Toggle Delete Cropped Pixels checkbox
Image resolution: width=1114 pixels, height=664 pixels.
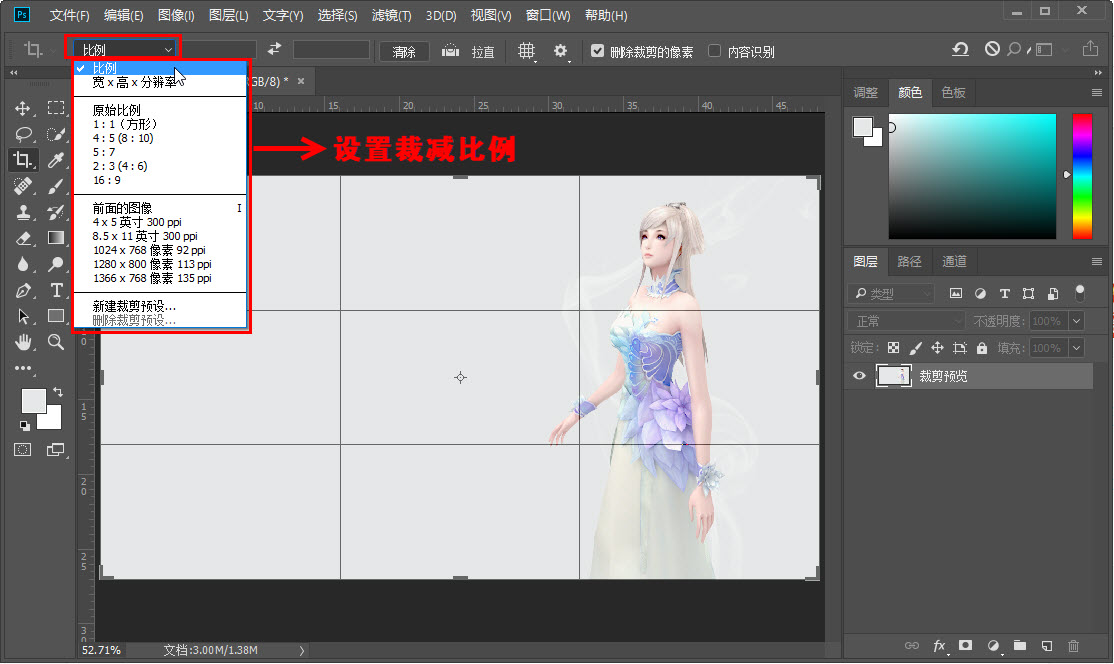click(597, 51)
